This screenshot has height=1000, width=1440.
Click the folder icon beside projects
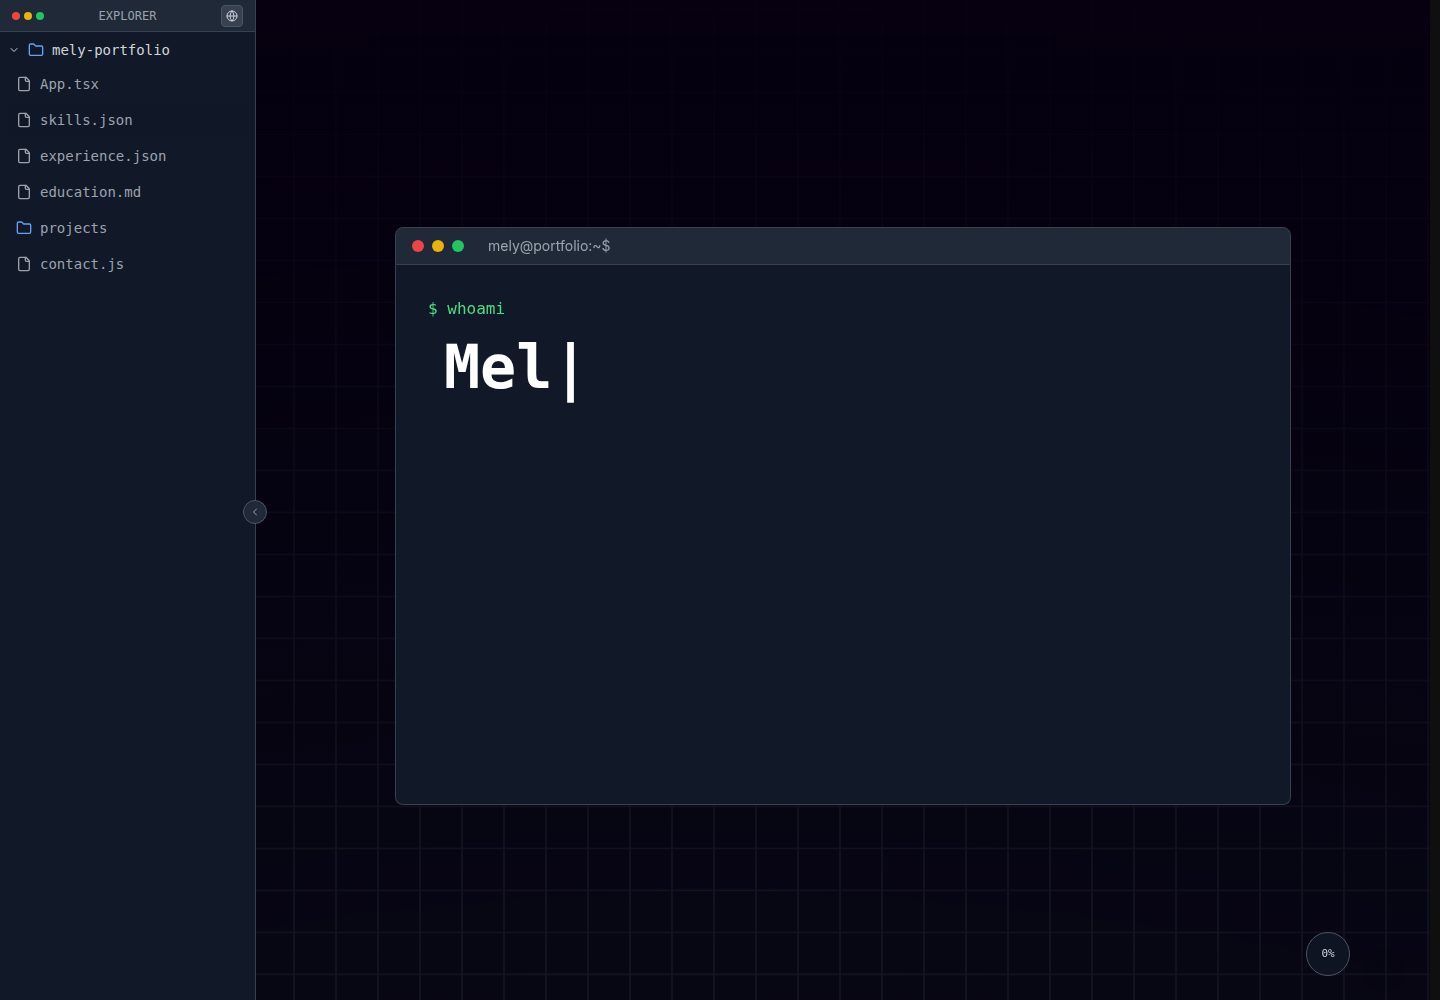tap(24, 228)
